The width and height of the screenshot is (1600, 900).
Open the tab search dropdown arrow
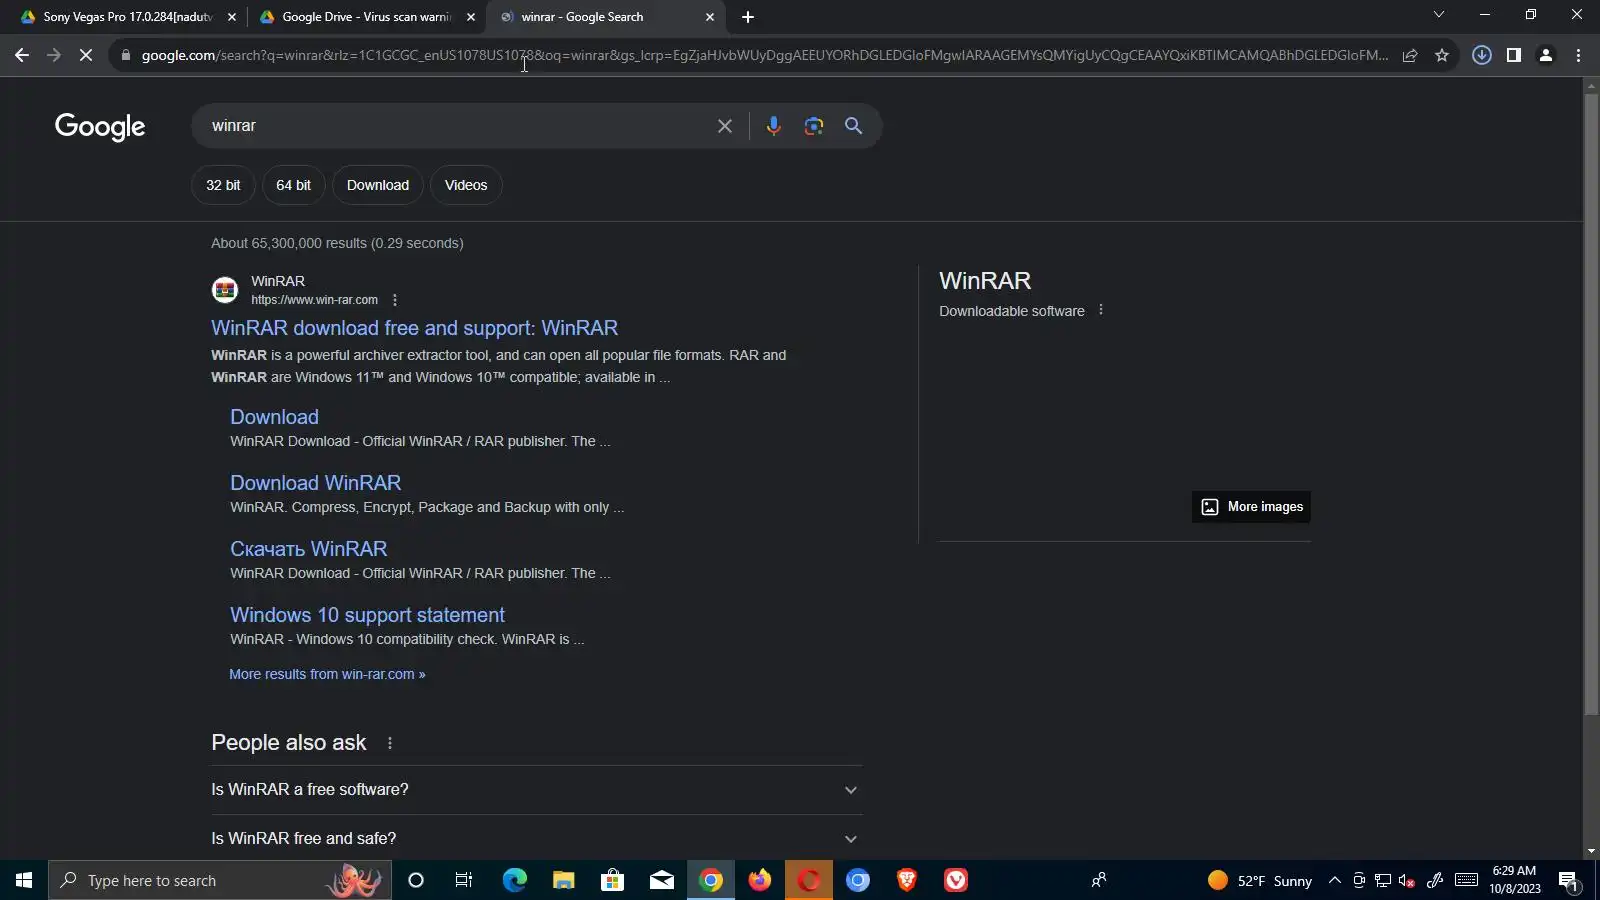point(1439,15)
